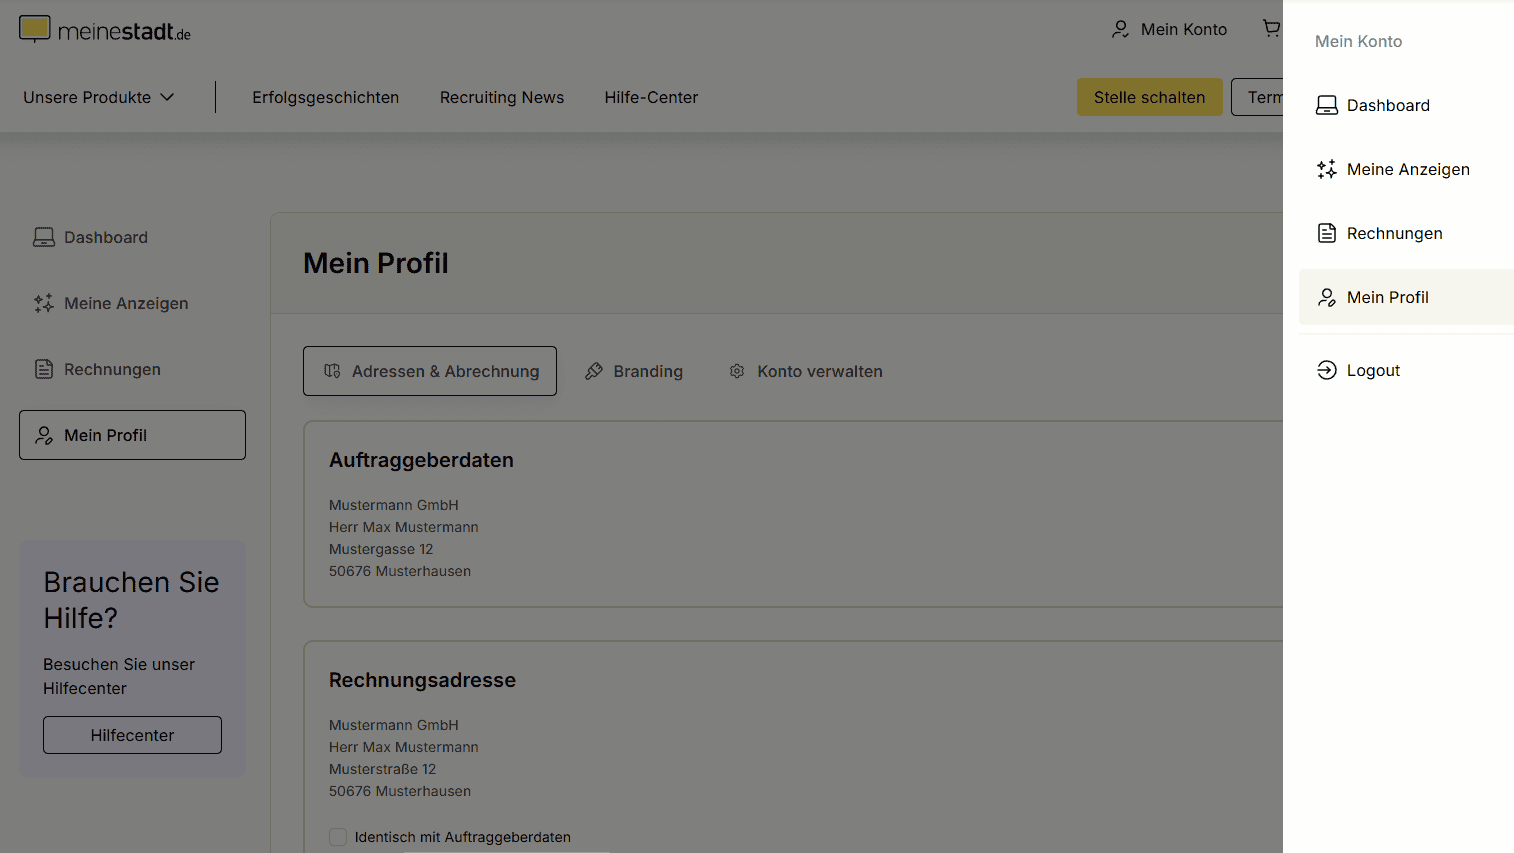The image size is (1514, 853).
Task: Click Mein Profil icon in Mein Konto panel
Action: (1327, 297)
